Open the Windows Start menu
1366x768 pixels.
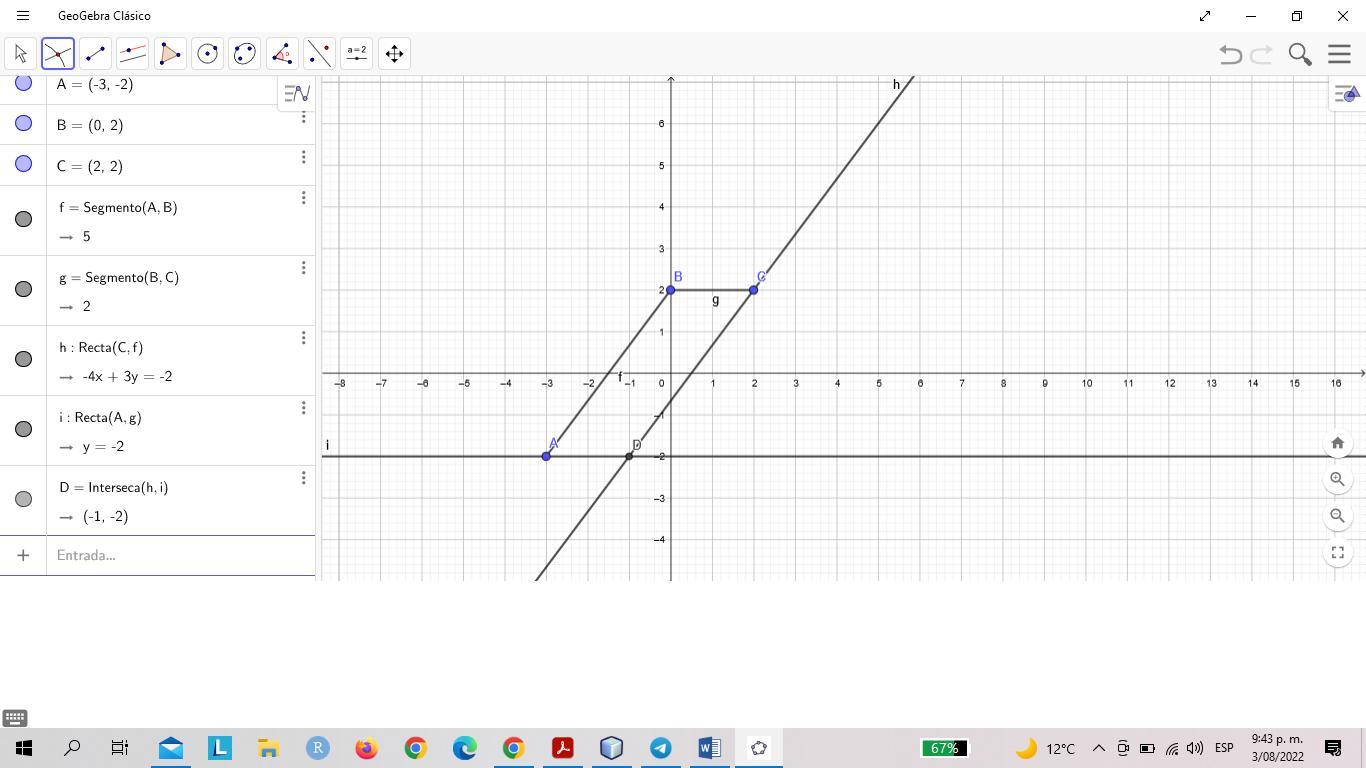click(x=24, y=748)
